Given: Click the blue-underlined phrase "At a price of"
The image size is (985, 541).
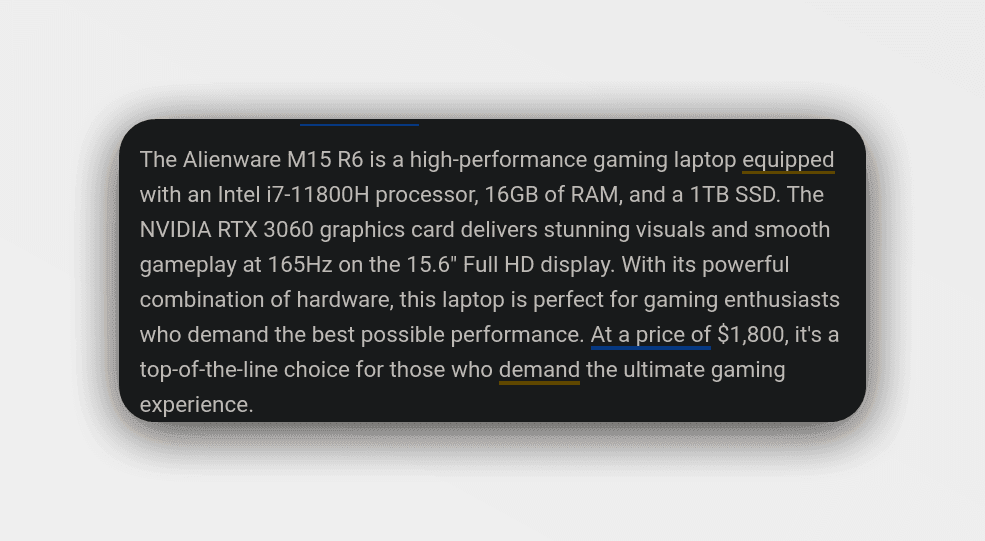Looking at the screenshot, I should 651,335.
